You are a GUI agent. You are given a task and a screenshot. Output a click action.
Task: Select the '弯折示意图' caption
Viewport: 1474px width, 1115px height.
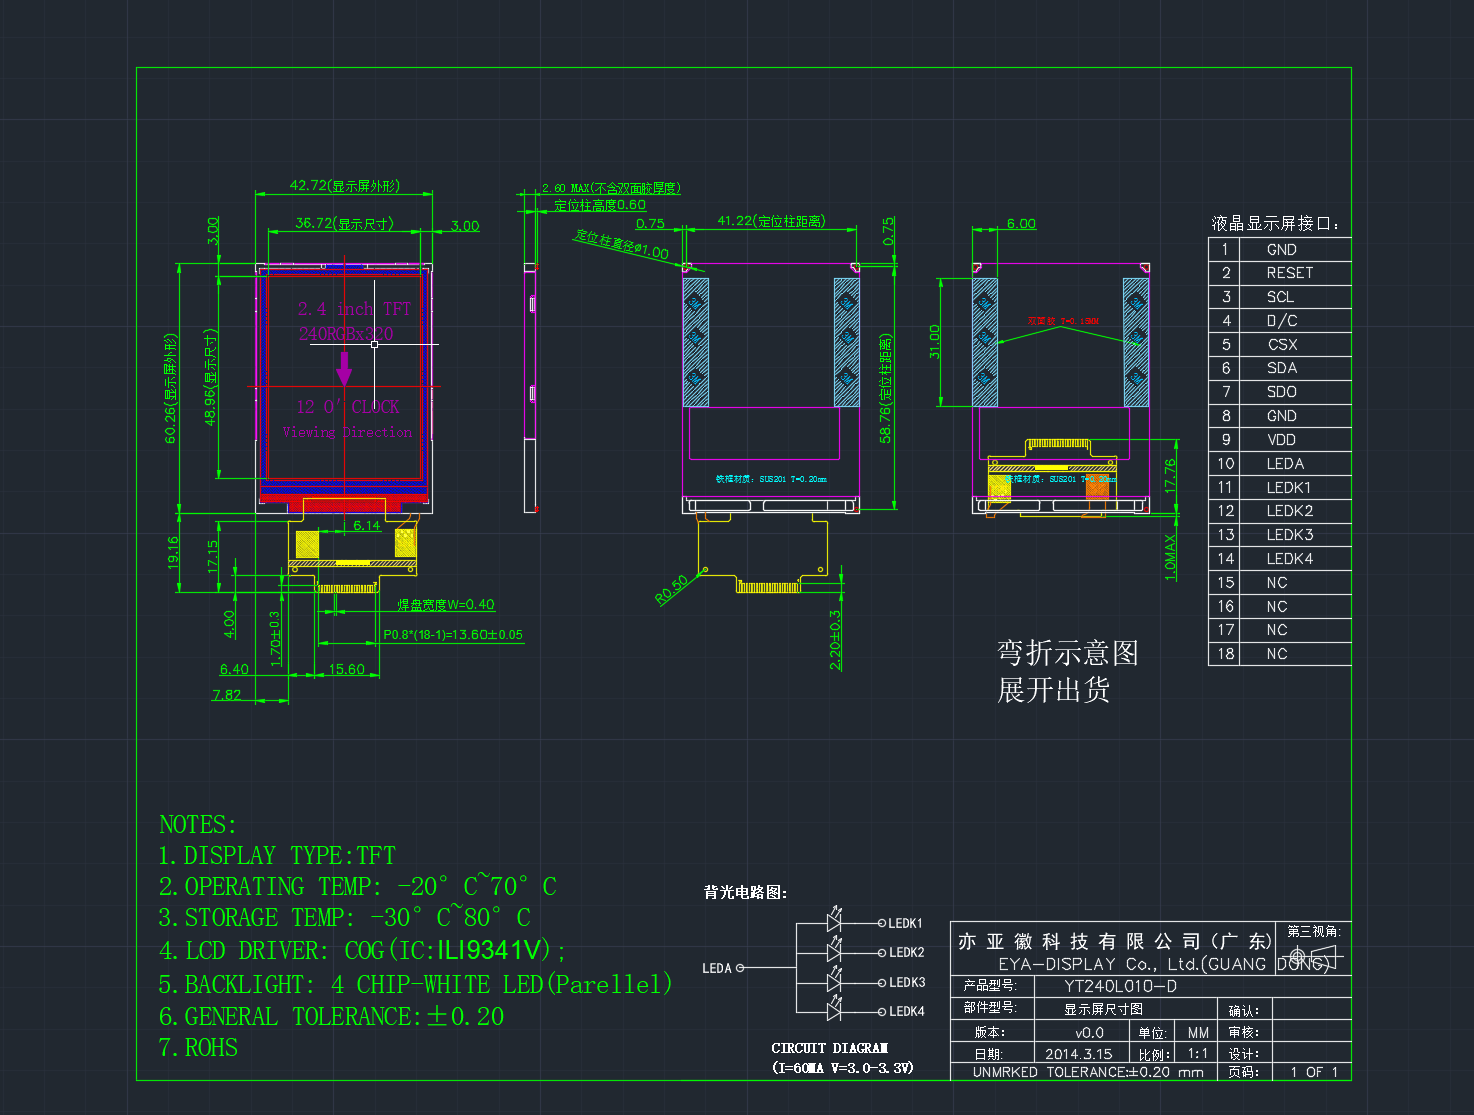point(1068,653)
